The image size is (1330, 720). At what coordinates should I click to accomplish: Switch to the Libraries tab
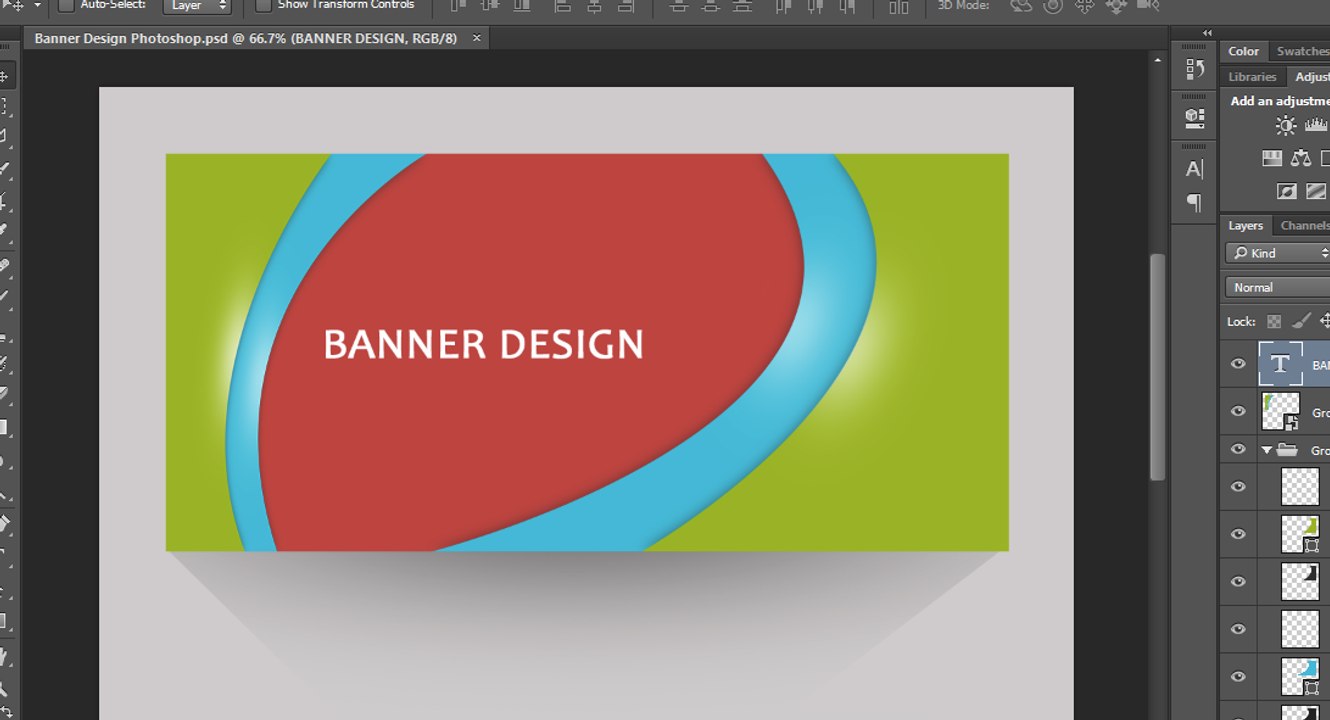point(1252,76)
